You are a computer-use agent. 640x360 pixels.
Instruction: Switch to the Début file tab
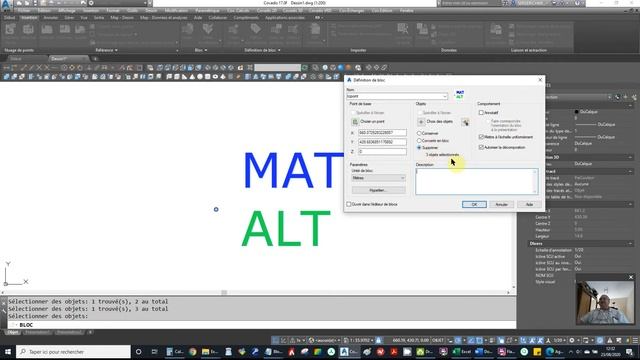click(16, 59)
